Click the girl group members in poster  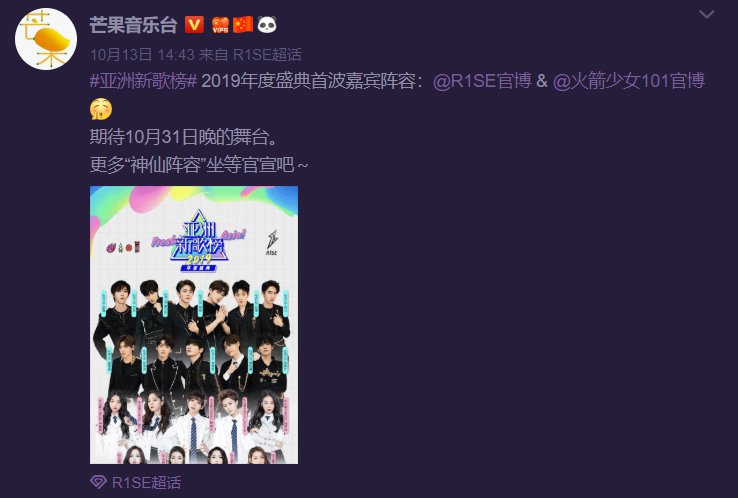coord(194,427)
